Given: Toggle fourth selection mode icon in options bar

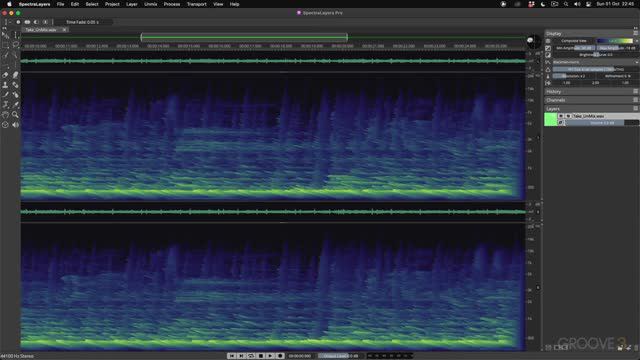Looking at the screenshot, I should 45,22.
